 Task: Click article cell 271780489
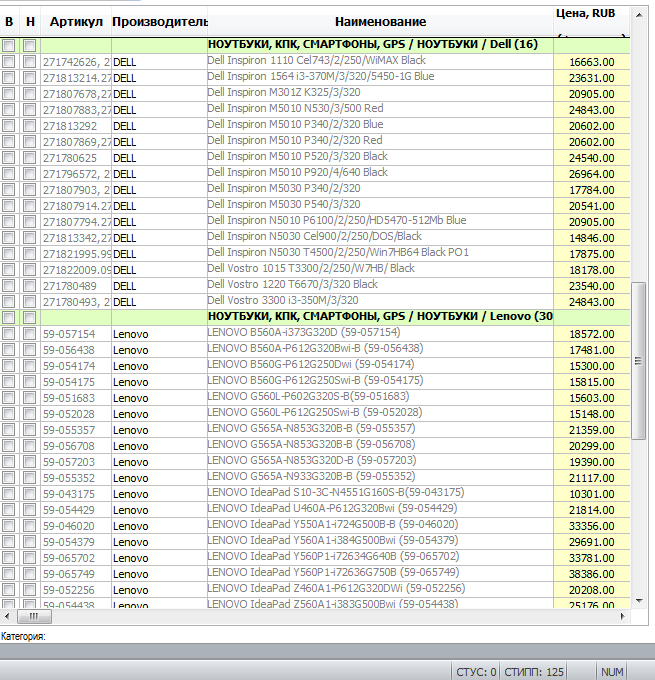(76, 286)
